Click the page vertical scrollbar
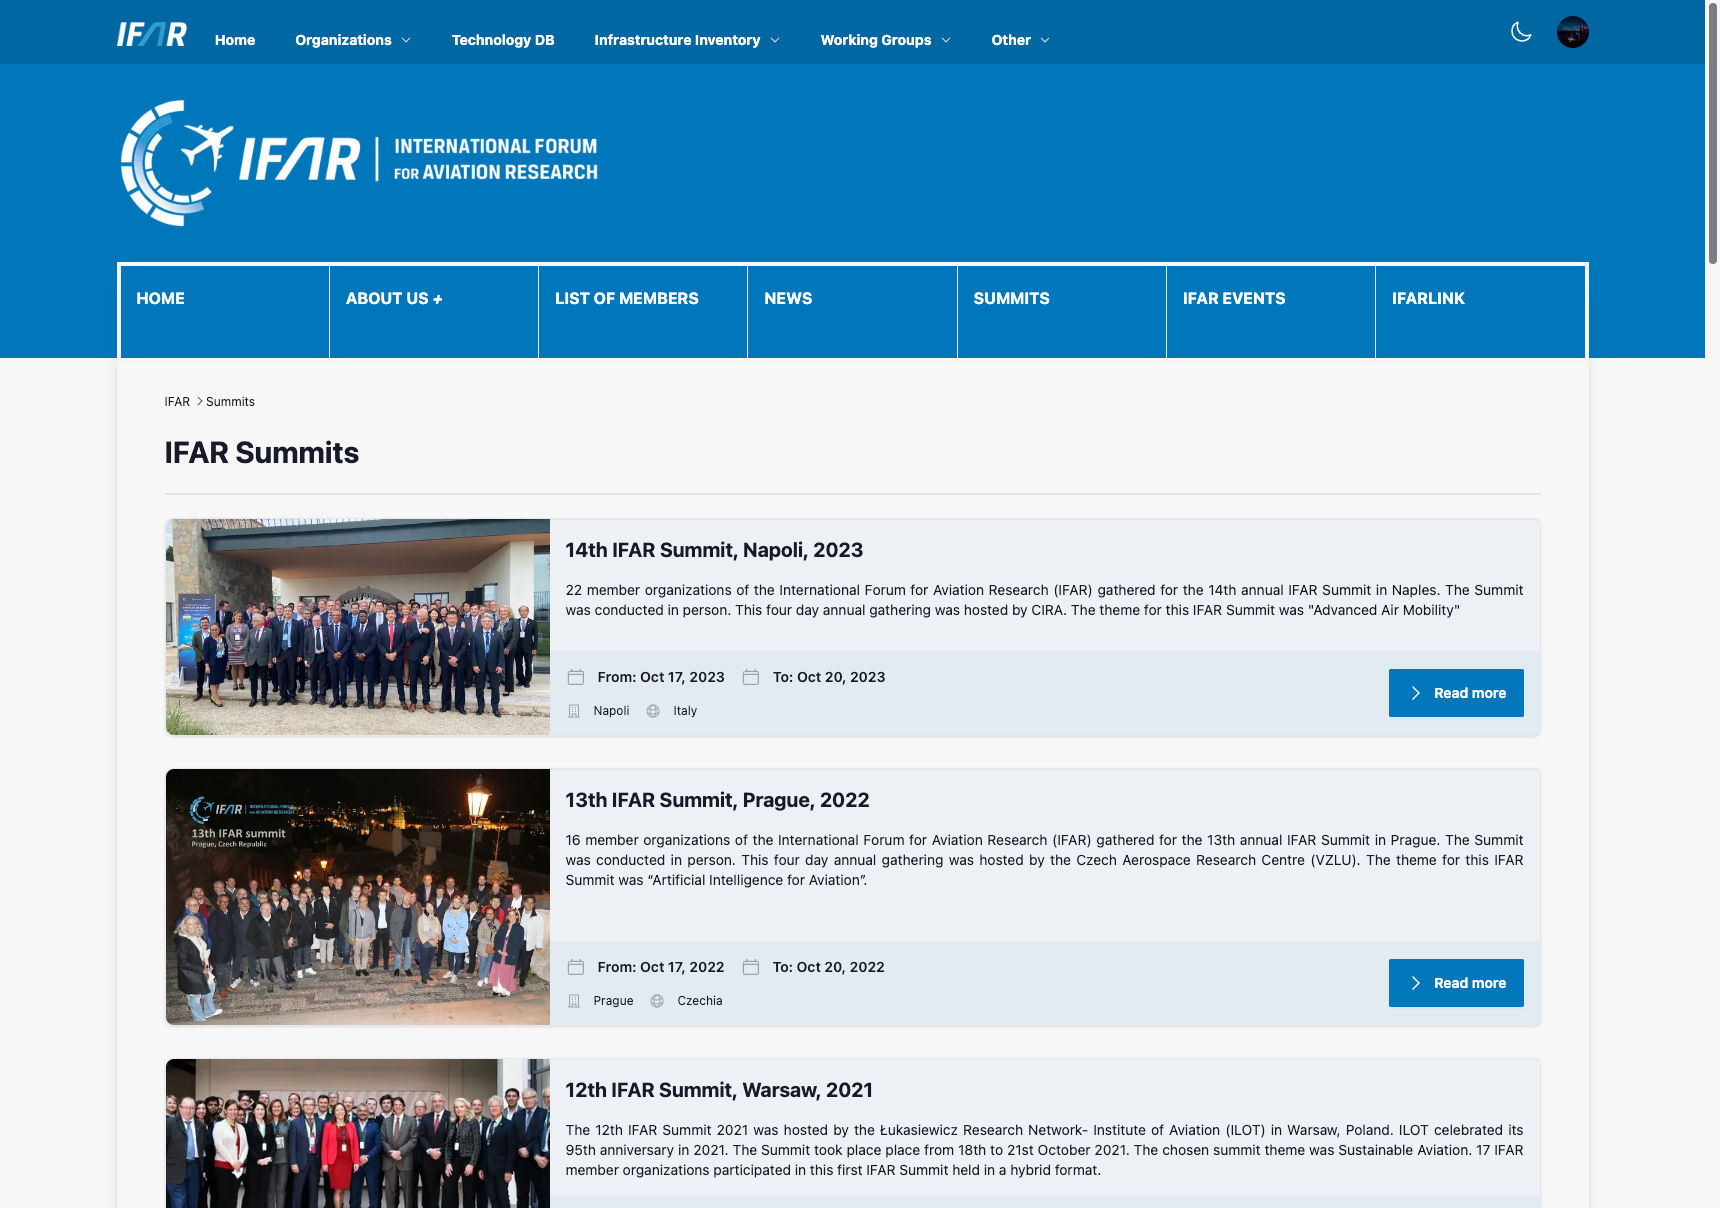This screenshot has height=1208, width=1720. tap(1712, 135)
